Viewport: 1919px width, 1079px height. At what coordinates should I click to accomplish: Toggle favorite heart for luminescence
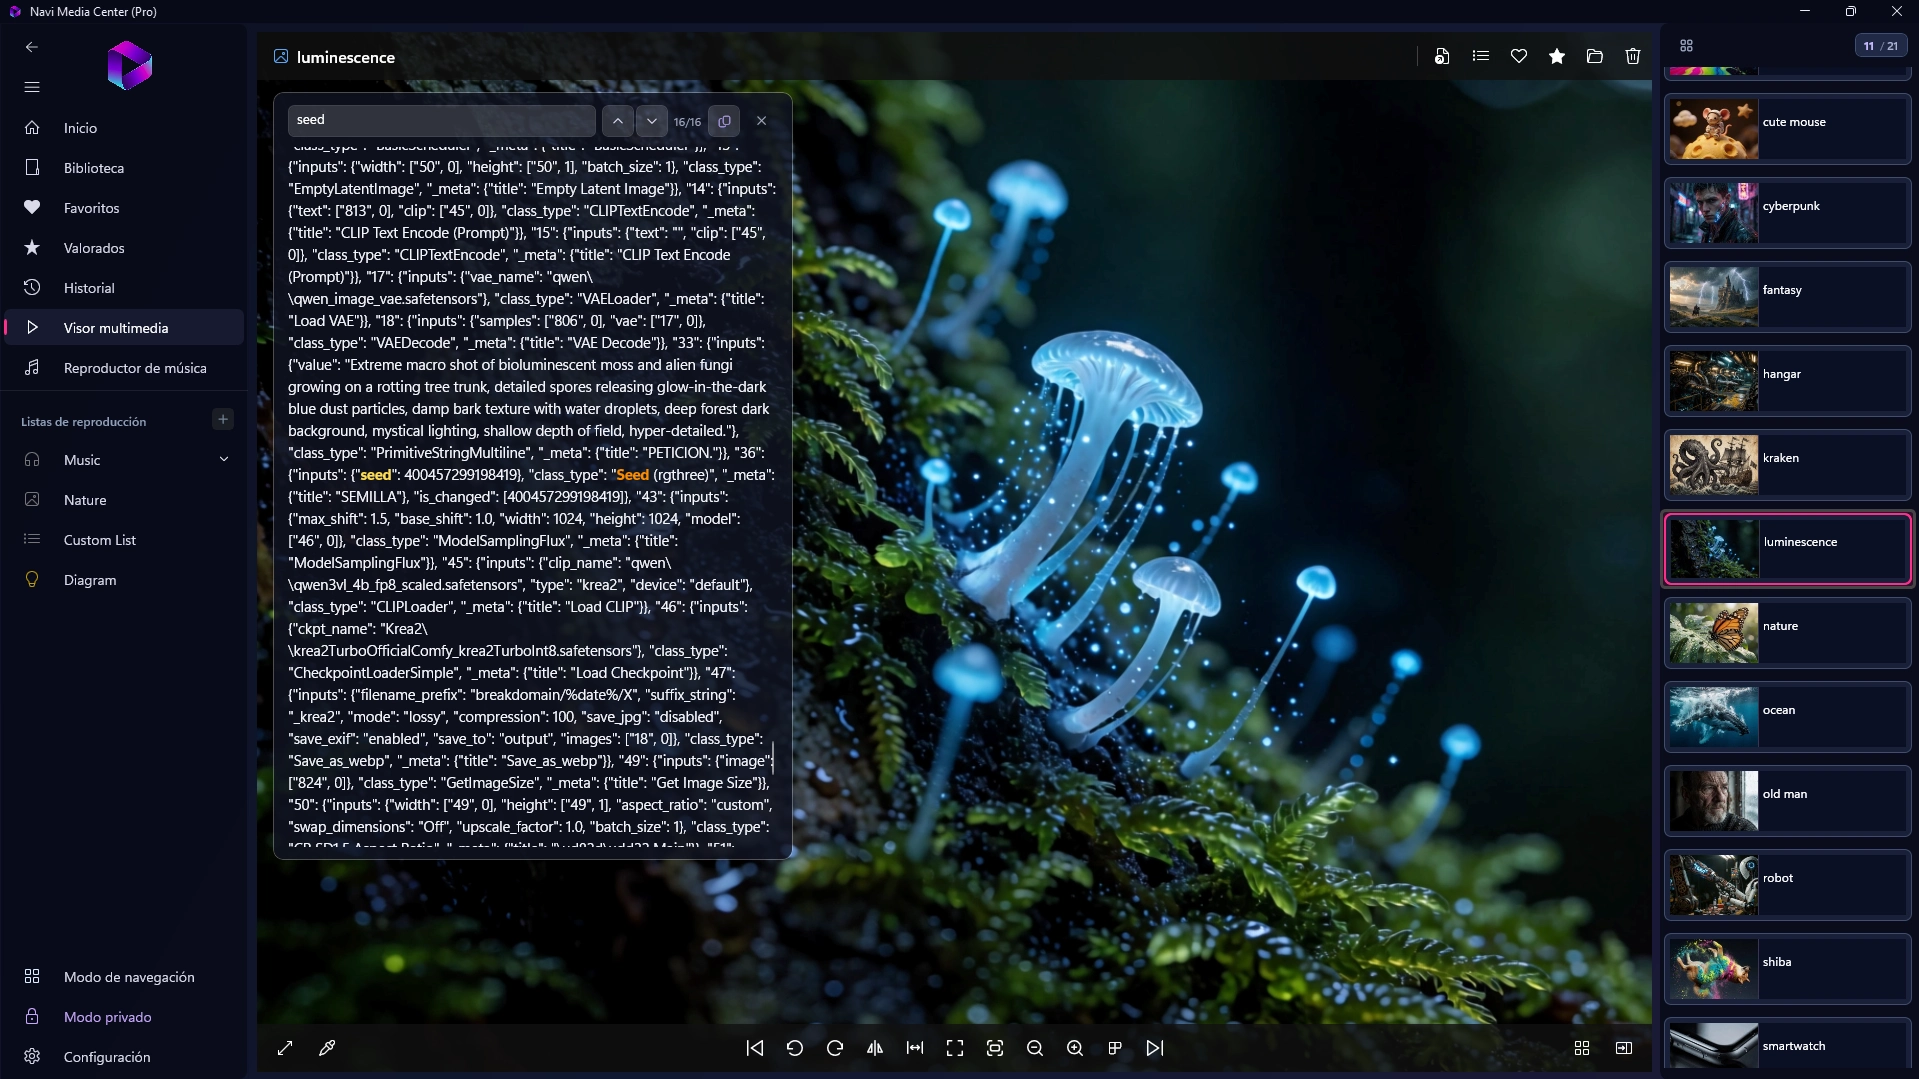tap(1519, 57)
